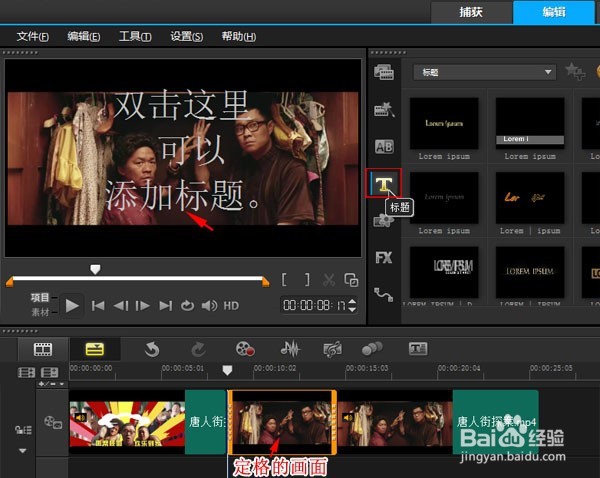Open the FX filter library
The height and width of the screenshot is (478, 600).
click(x=384, y=258)
